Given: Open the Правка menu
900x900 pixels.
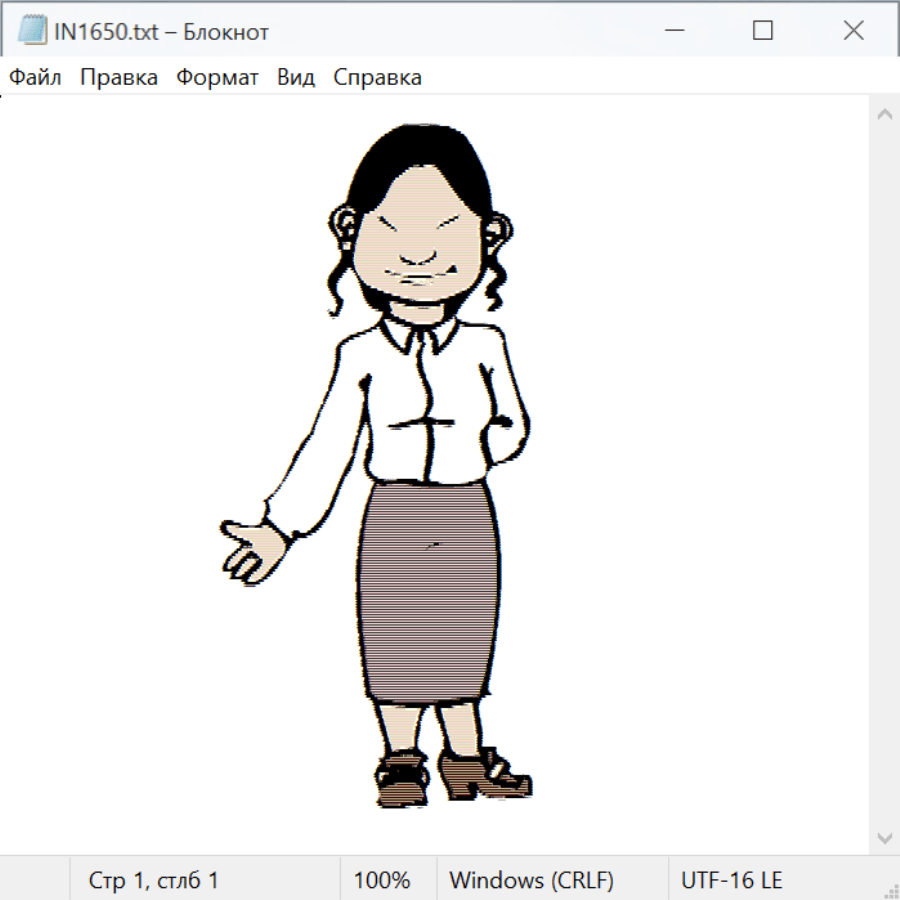Looking at the screenshot, I should click(119, 78).
